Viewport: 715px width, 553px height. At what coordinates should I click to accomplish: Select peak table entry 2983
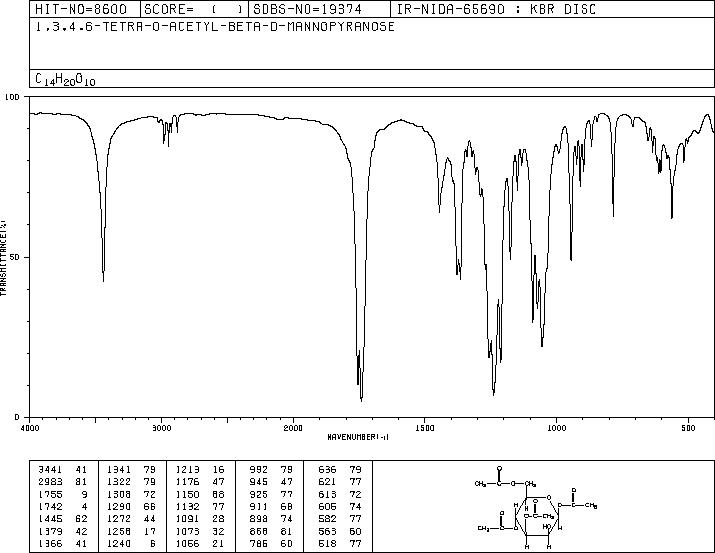point(62,482)
